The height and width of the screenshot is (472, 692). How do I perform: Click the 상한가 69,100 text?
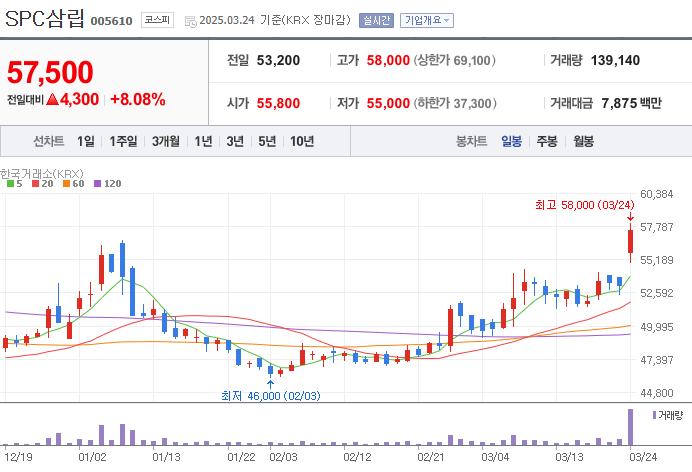pos(455,60)
